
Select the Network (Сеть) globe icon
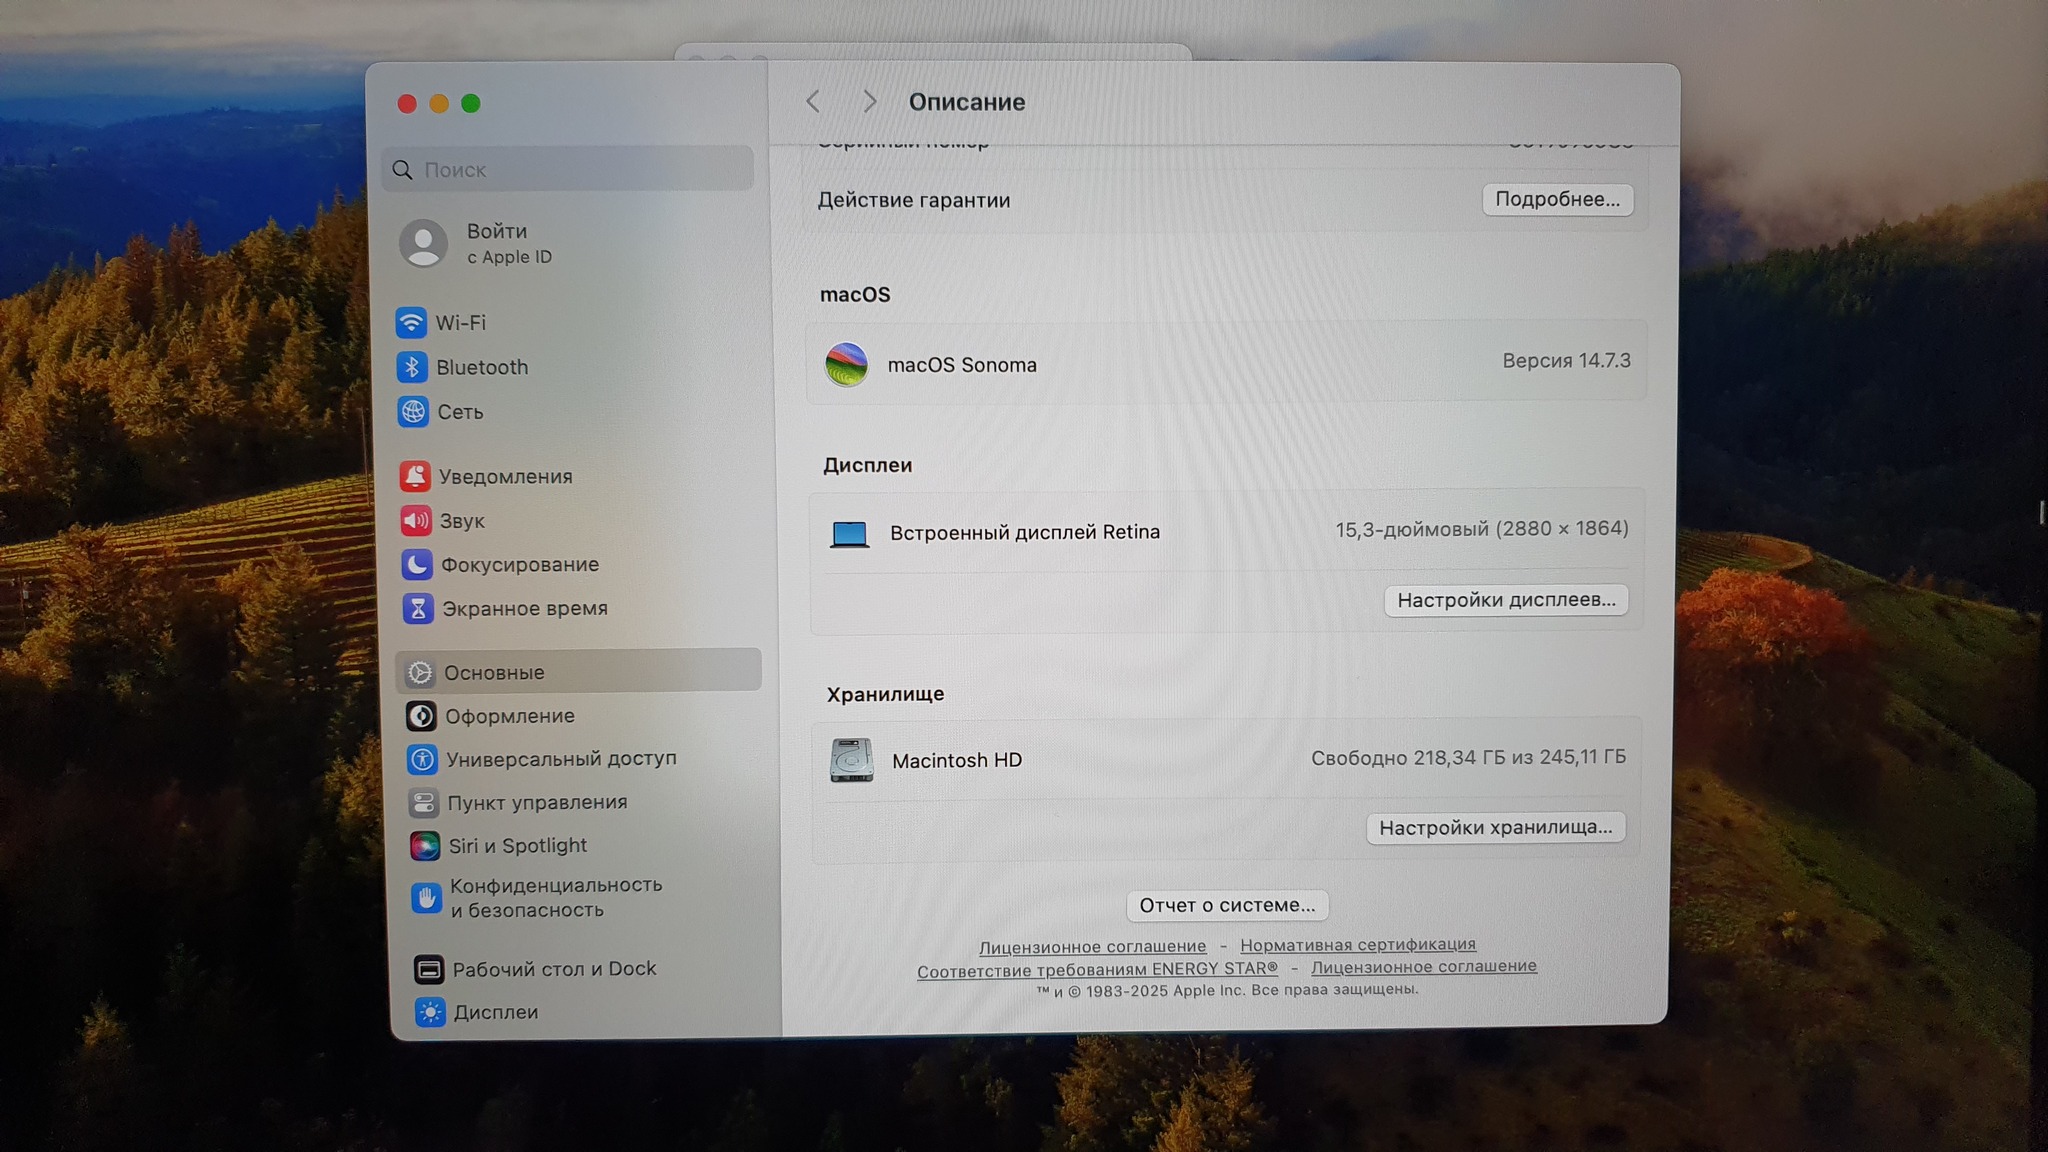pos(413,411)
